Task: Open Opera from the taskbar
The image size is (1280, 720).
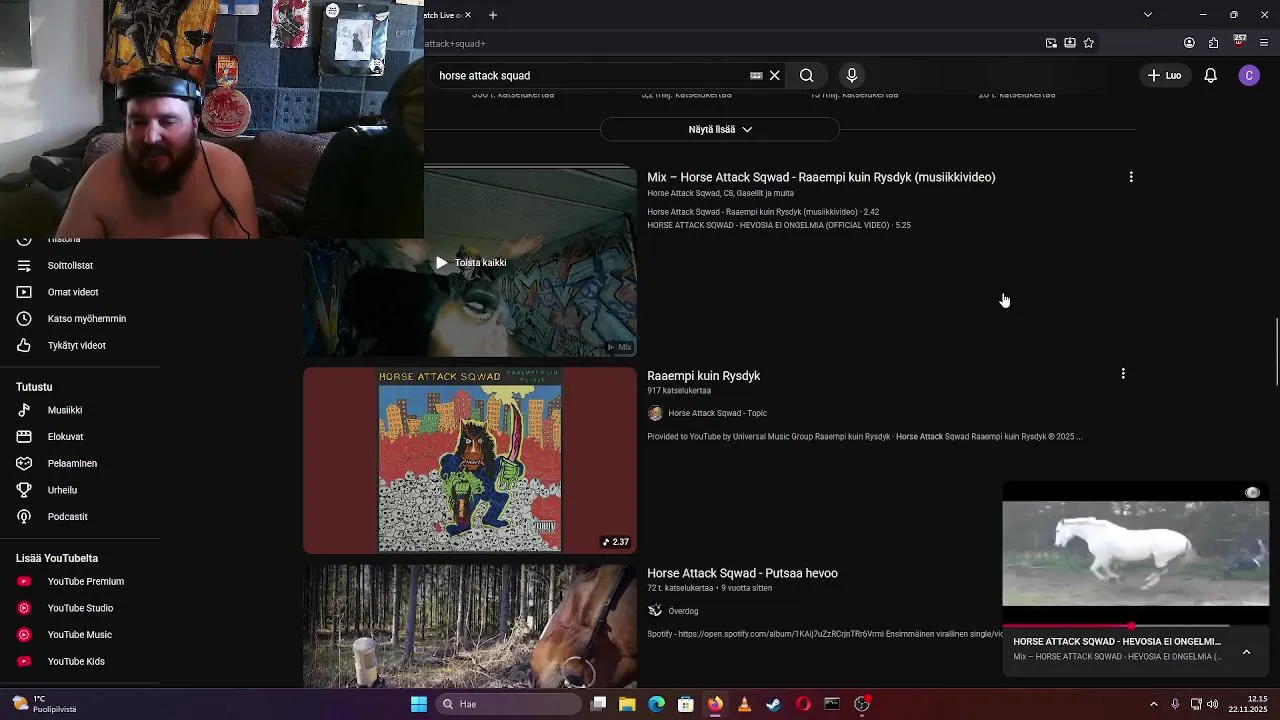Action: pyautogui.click(x=803, y=704)
